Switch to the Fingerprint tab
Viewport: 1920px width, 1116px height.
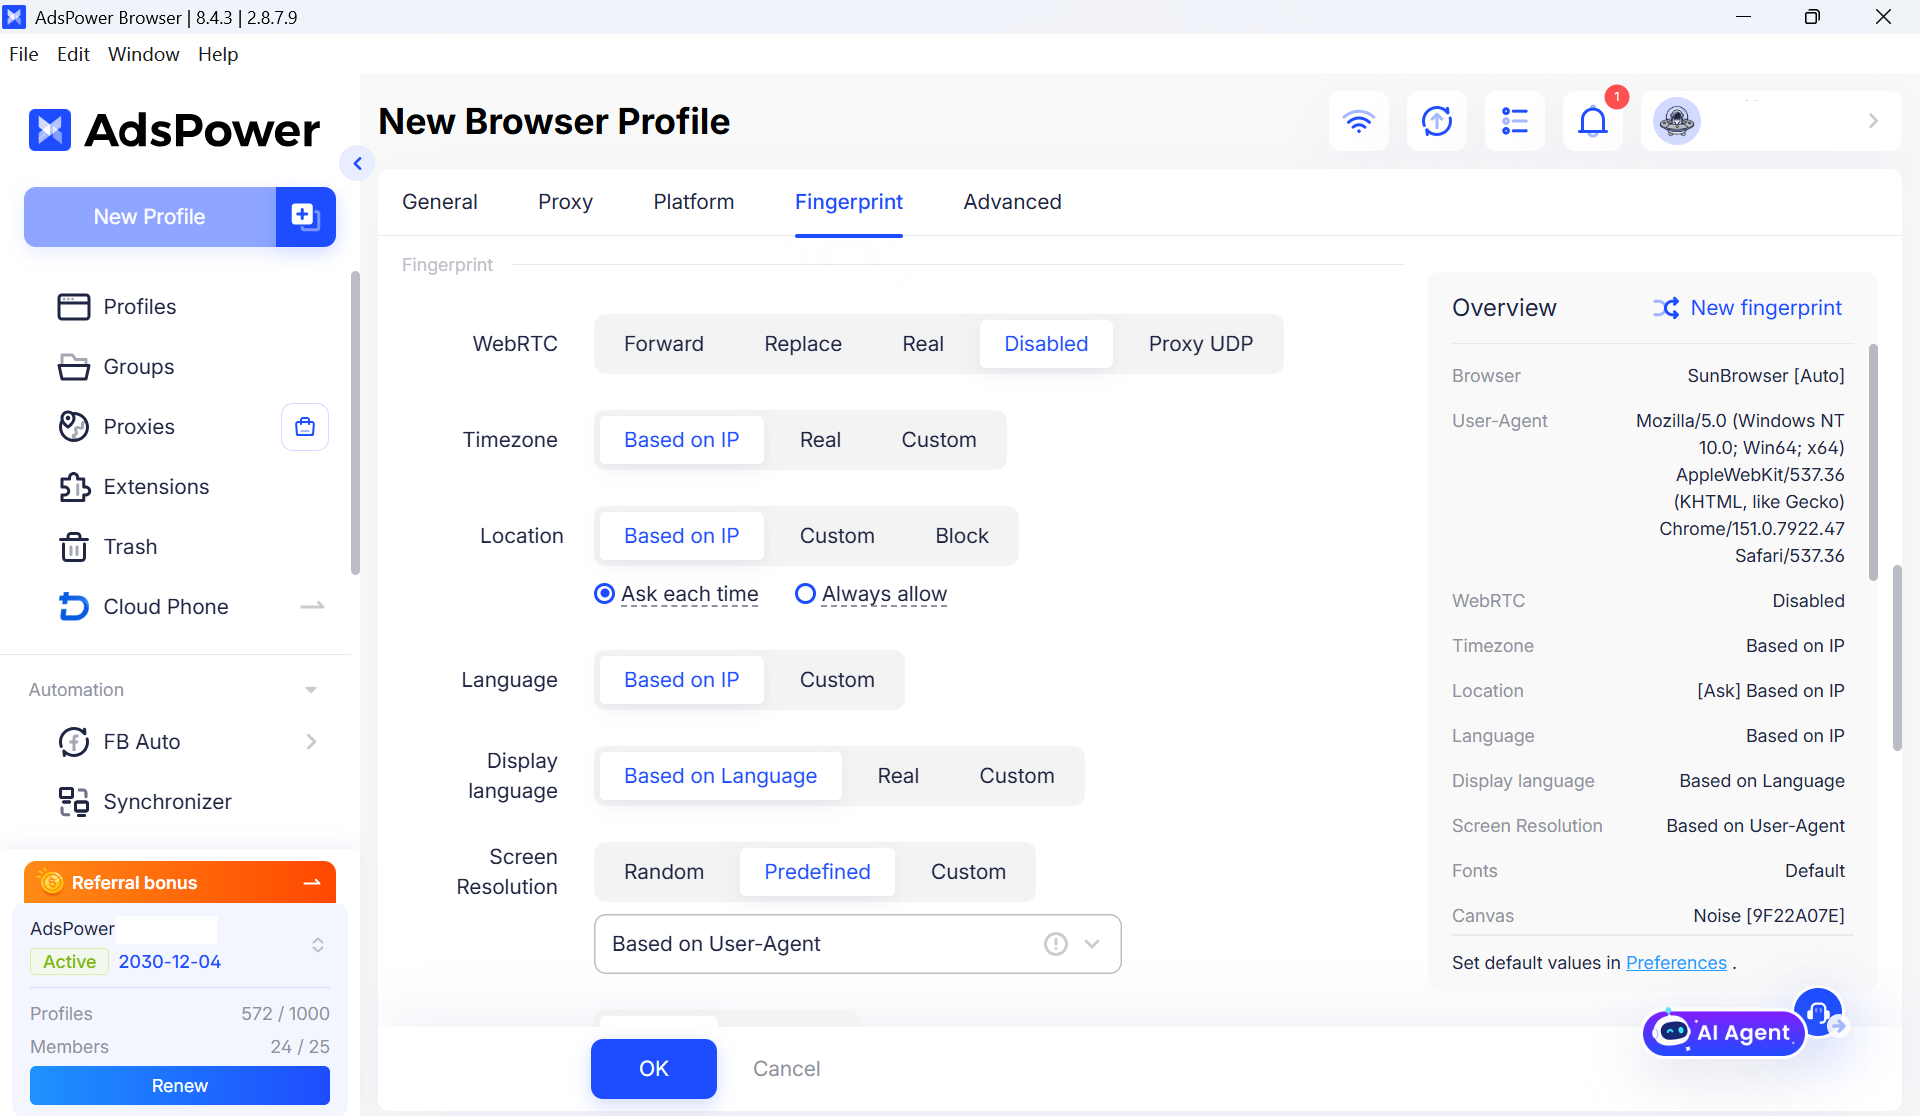pyautogui.click(x=849, y=202)
